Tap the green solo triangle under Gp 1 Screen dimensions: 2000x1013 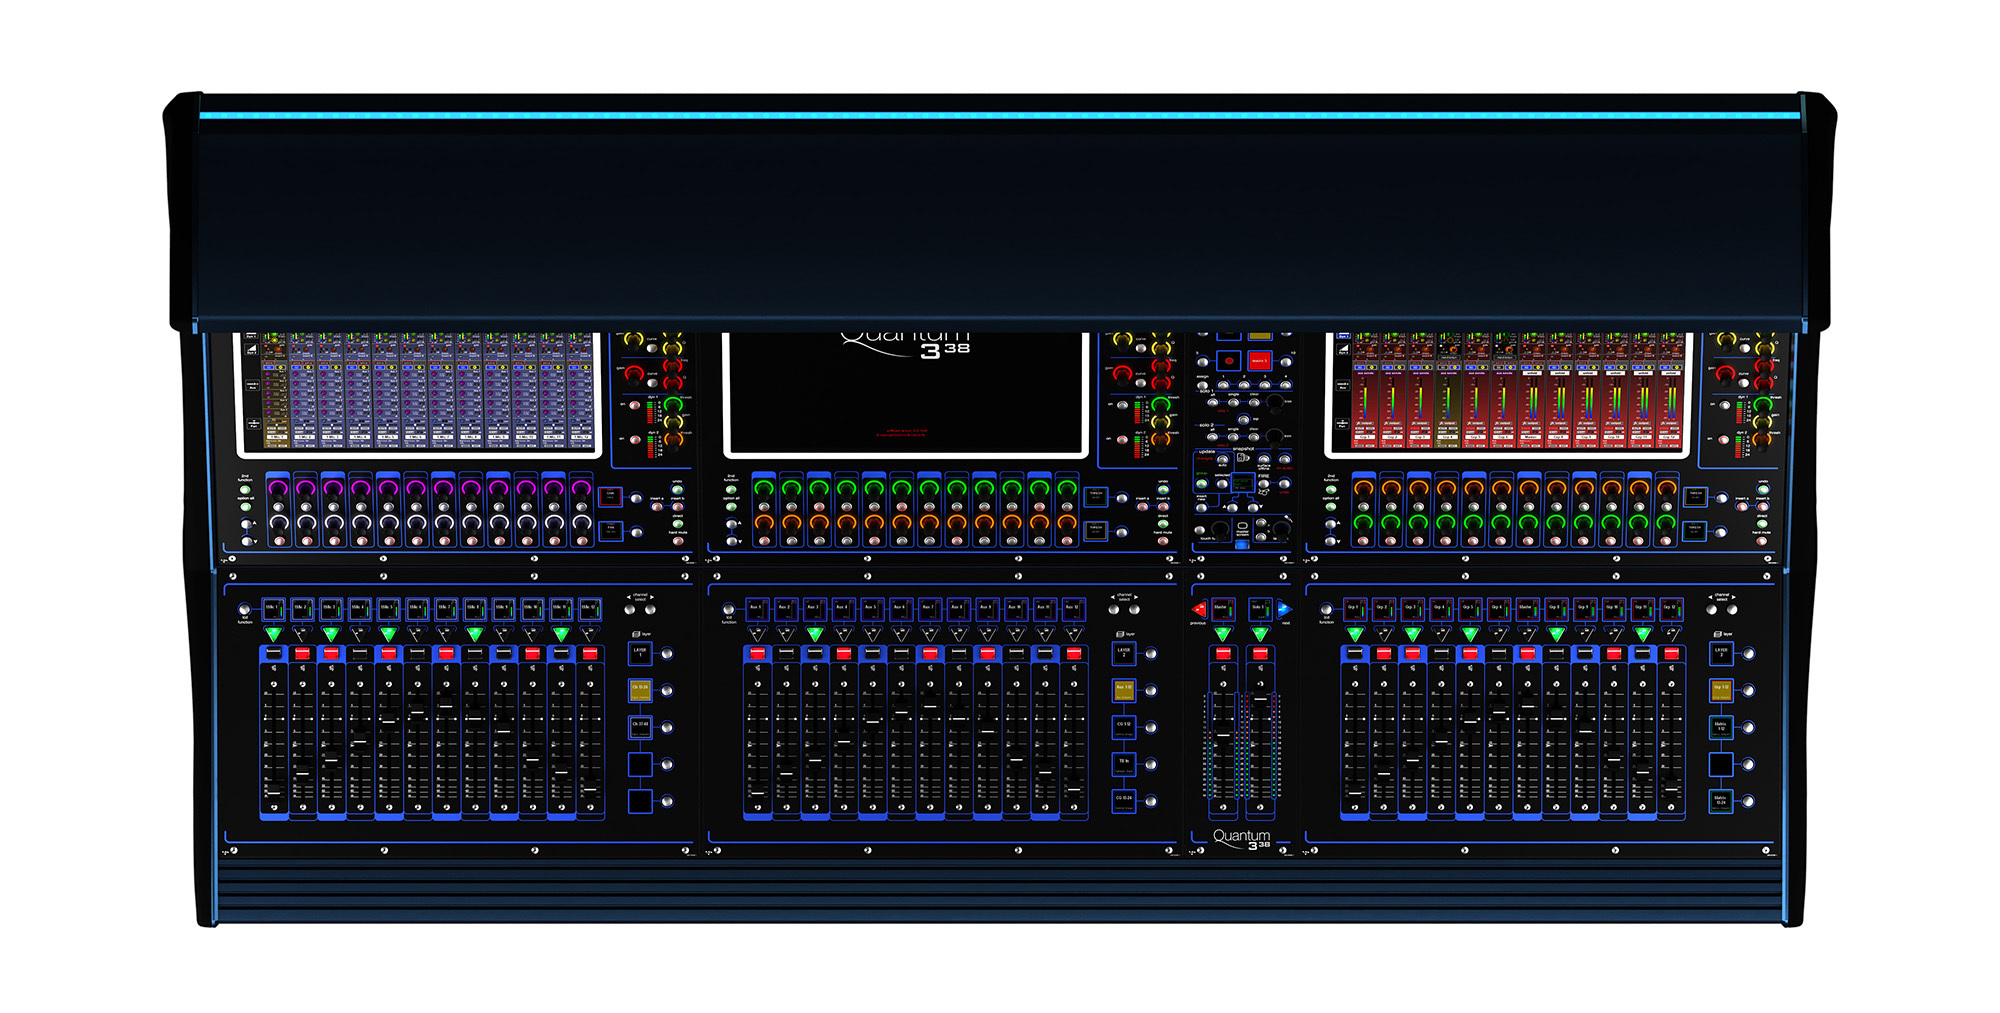[x=1355, y=634]
